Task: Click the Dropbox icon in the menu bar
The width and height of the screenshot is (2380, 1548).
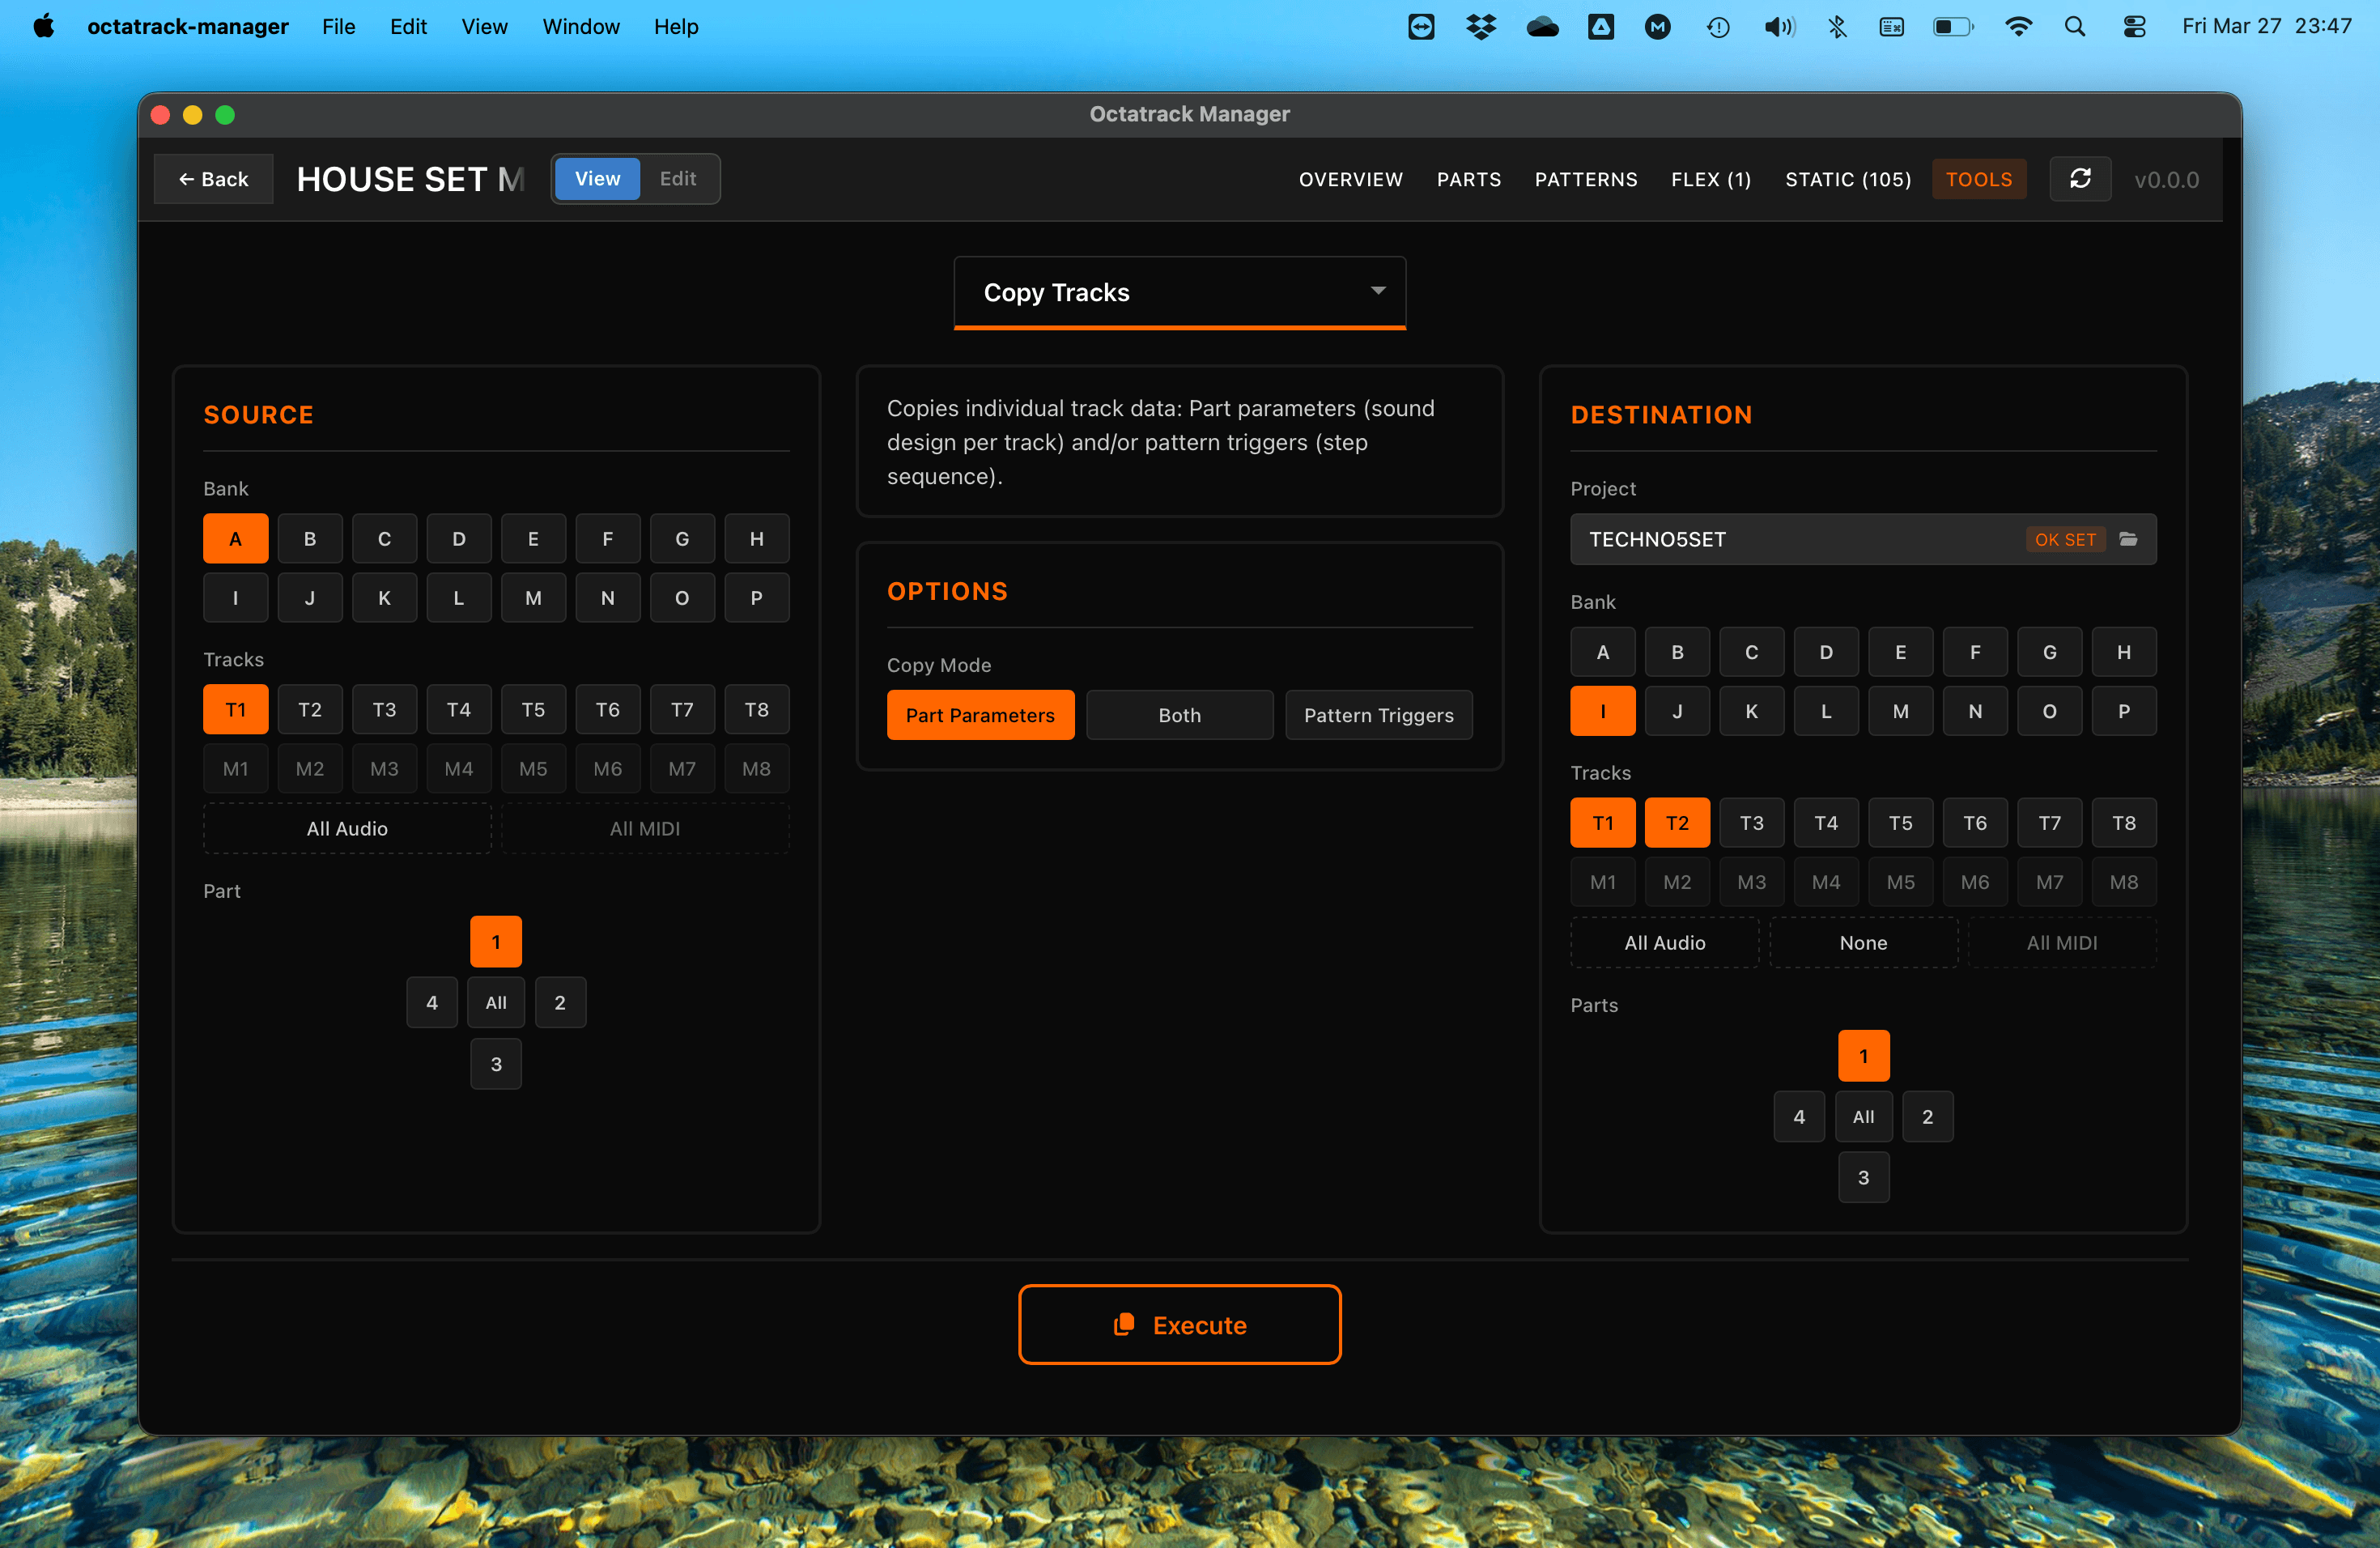Action: [1480, 27]
